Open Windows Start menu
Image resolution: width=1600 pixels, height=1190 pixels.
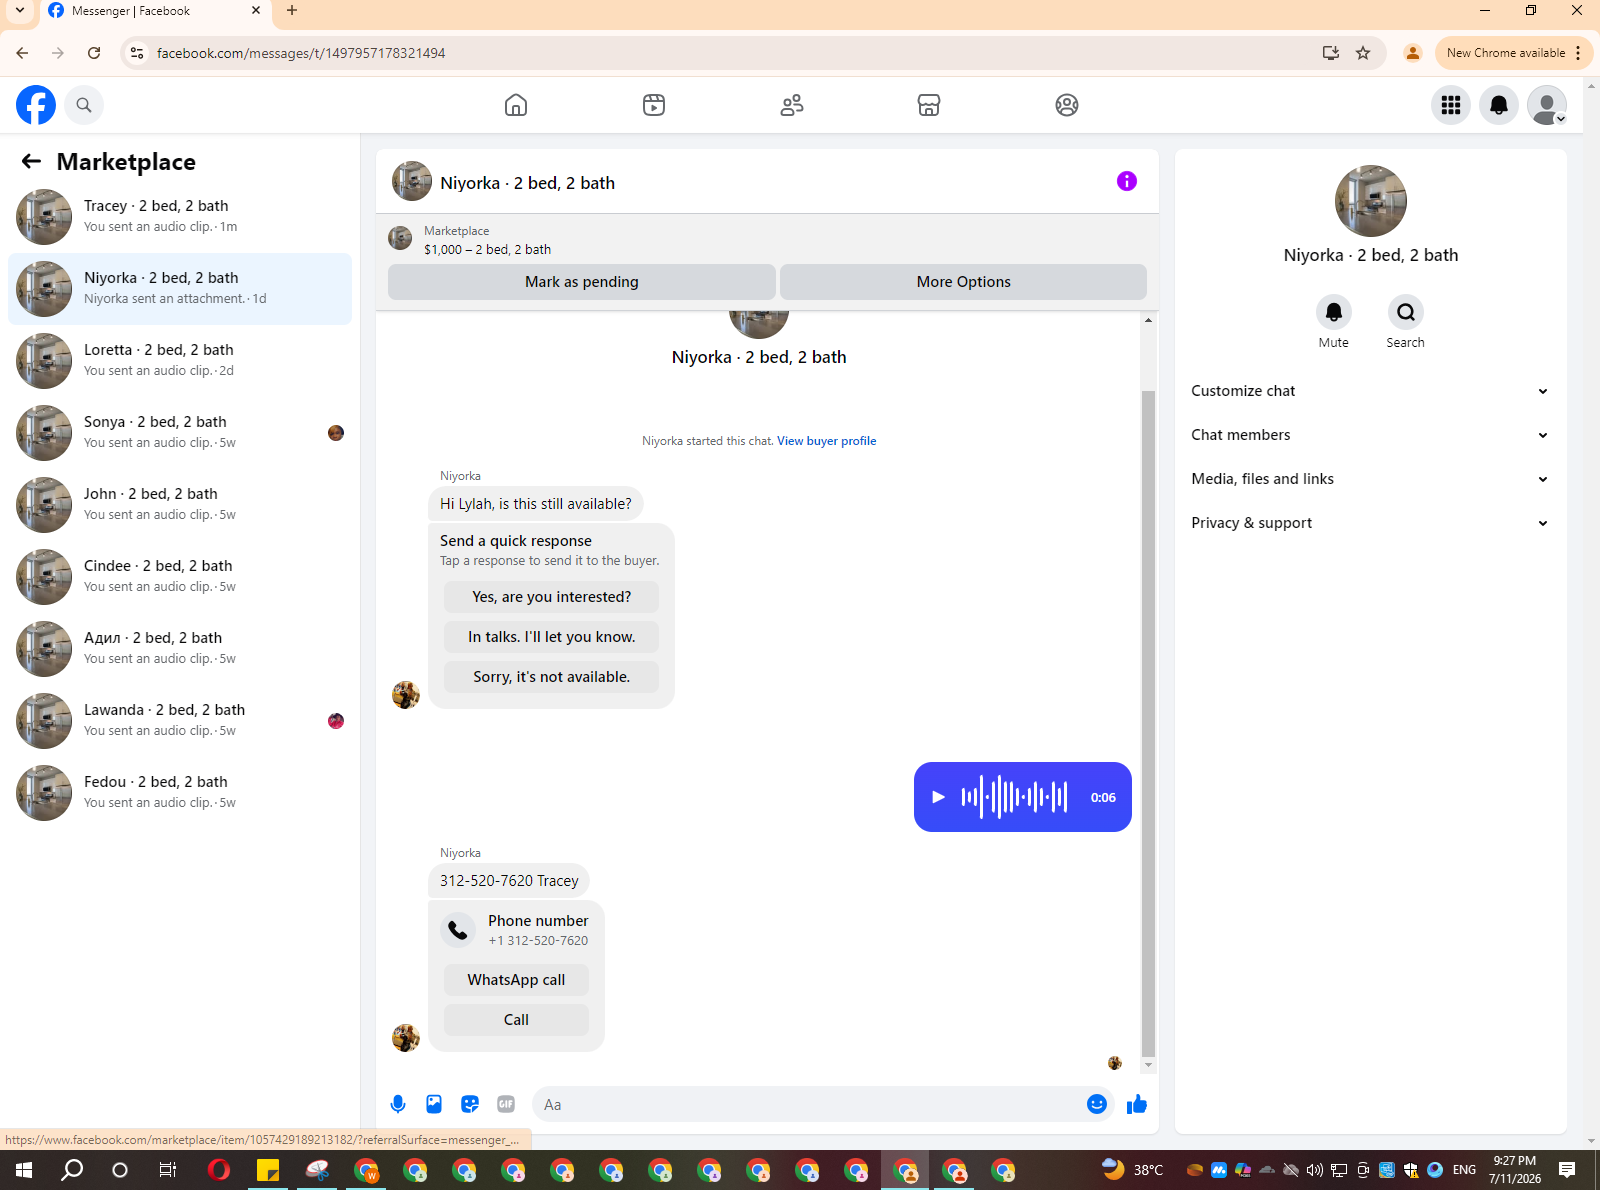[x=24, y=1170]
